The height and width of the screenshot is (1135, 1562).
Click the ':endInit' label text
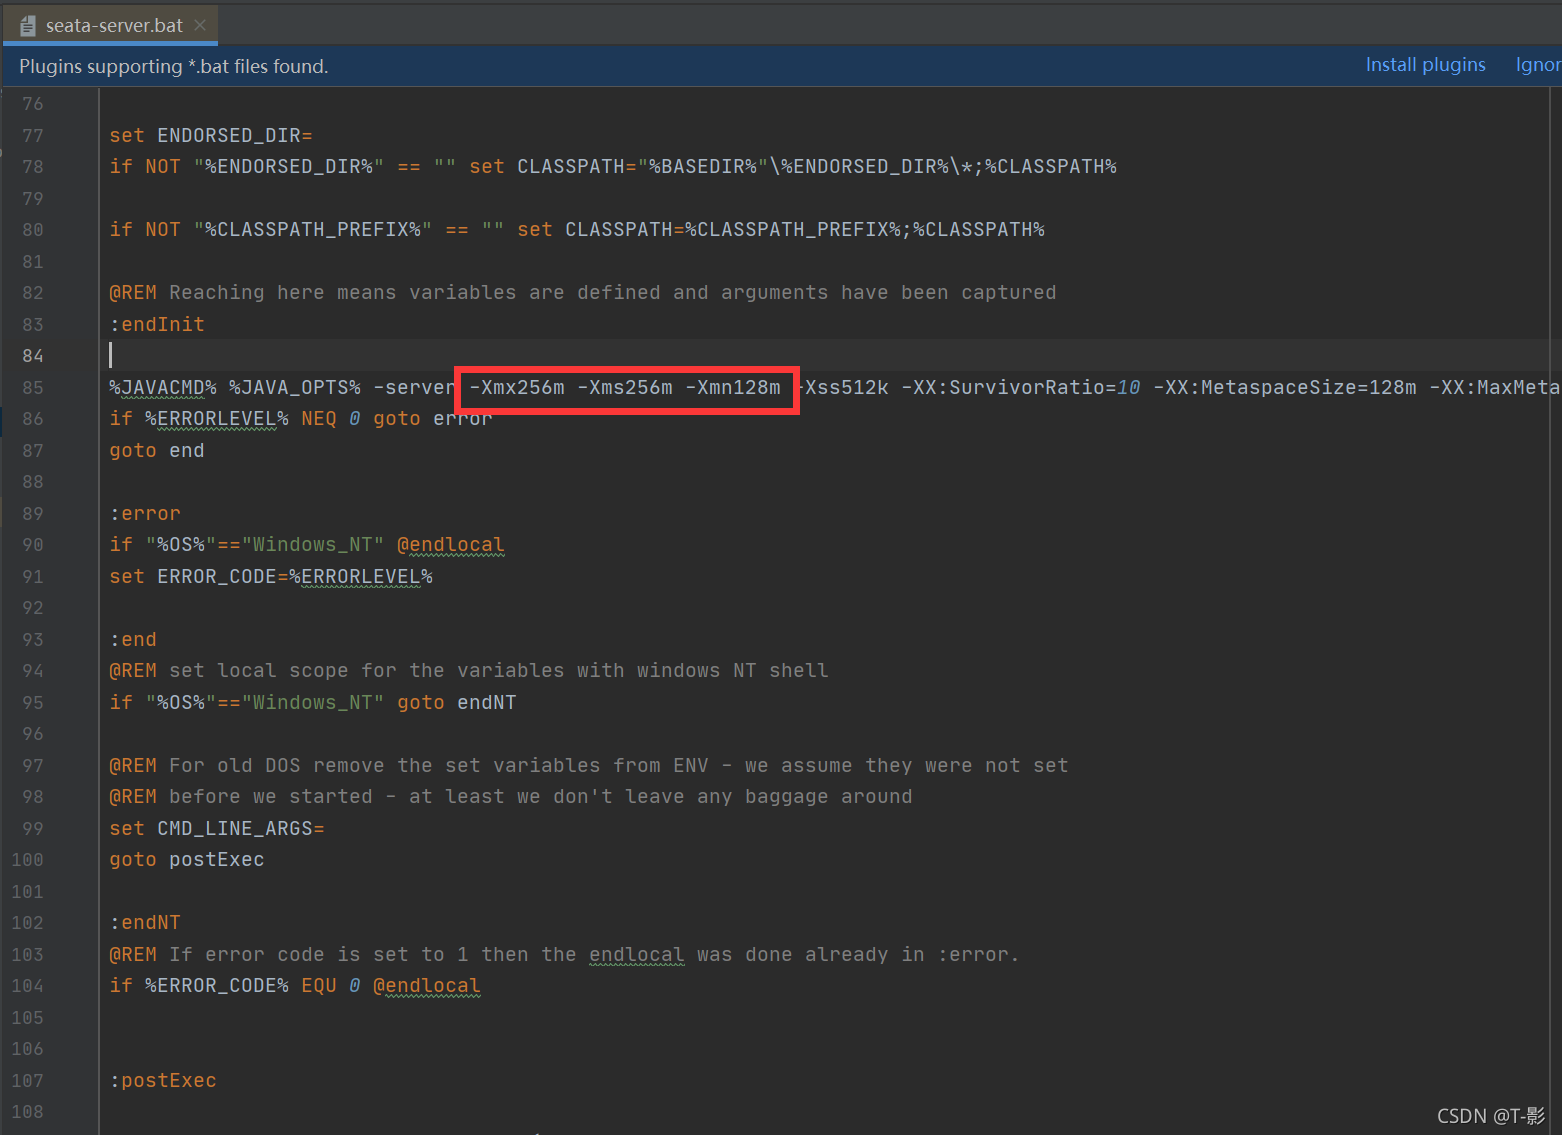click(157, 324)
